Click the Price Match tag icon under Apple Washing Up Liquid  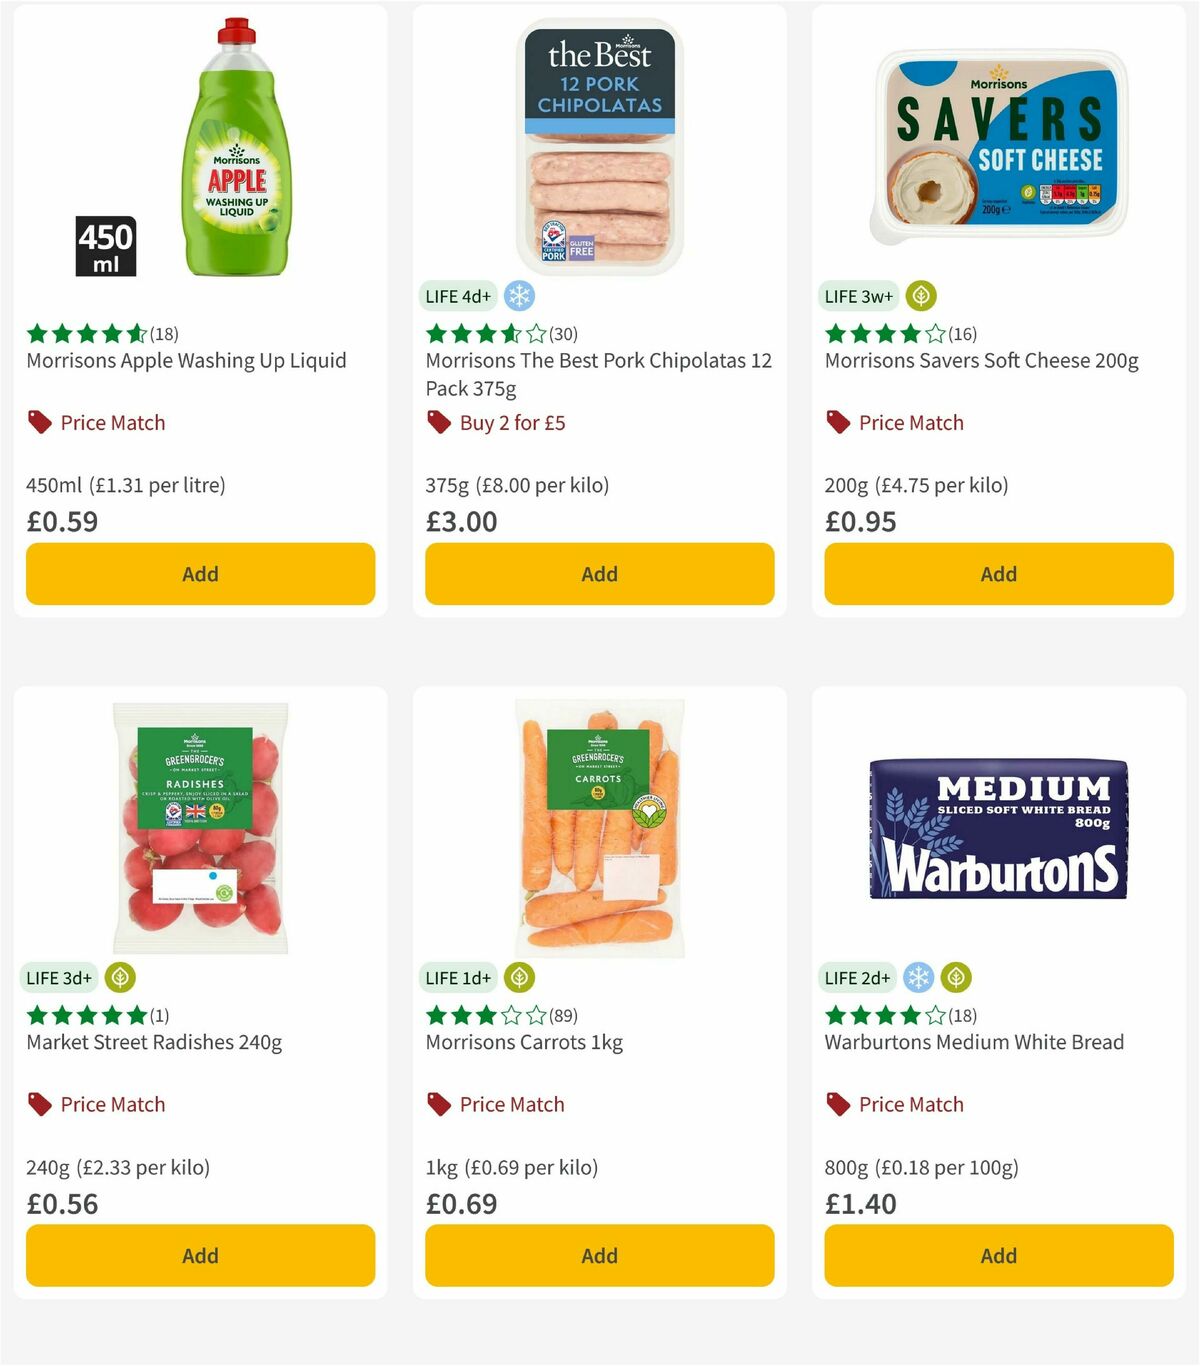point(40,422)
